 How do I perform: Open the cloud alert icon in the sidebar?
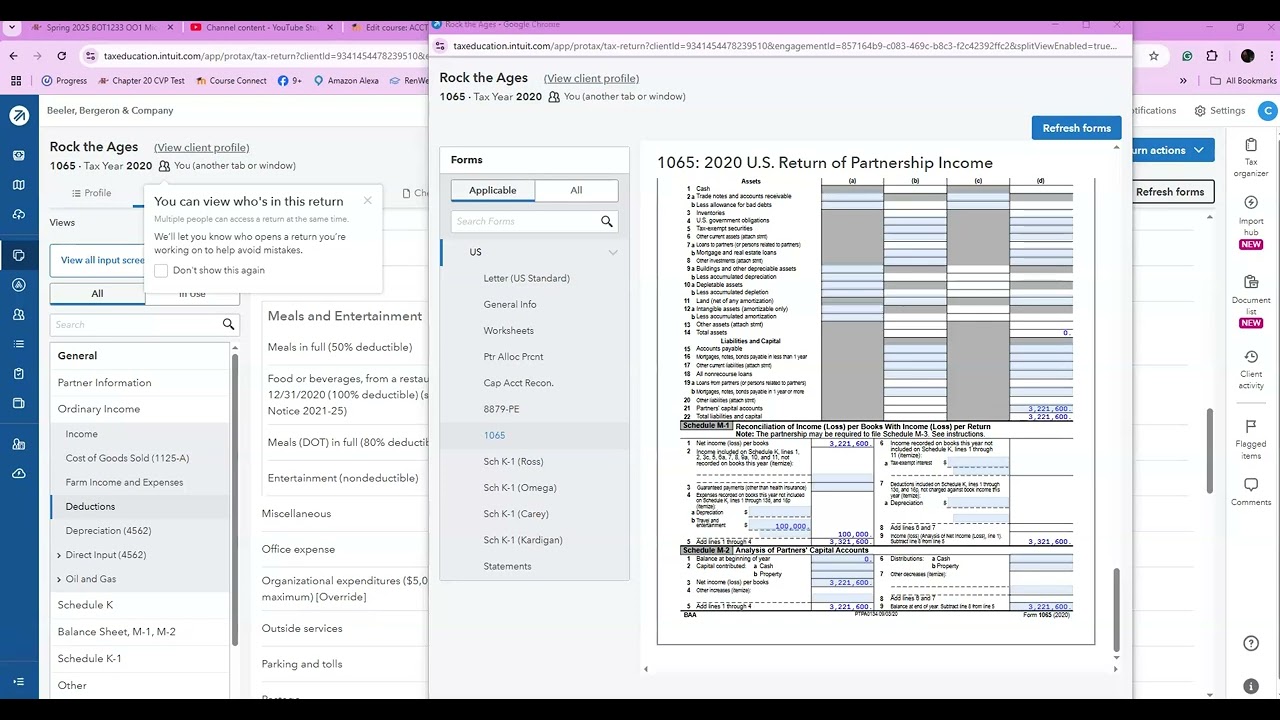pyautogui.click(x=19, y=473)
